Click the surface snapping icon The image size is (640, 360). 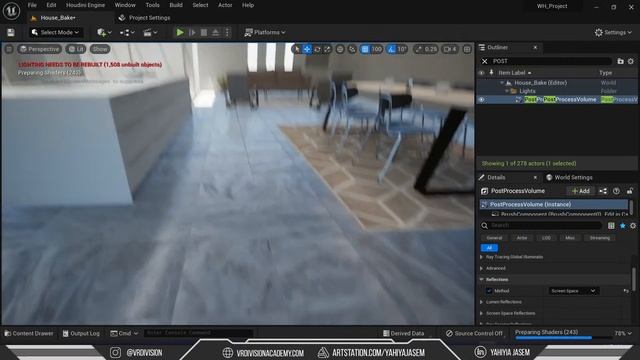[x=352, y=49]
